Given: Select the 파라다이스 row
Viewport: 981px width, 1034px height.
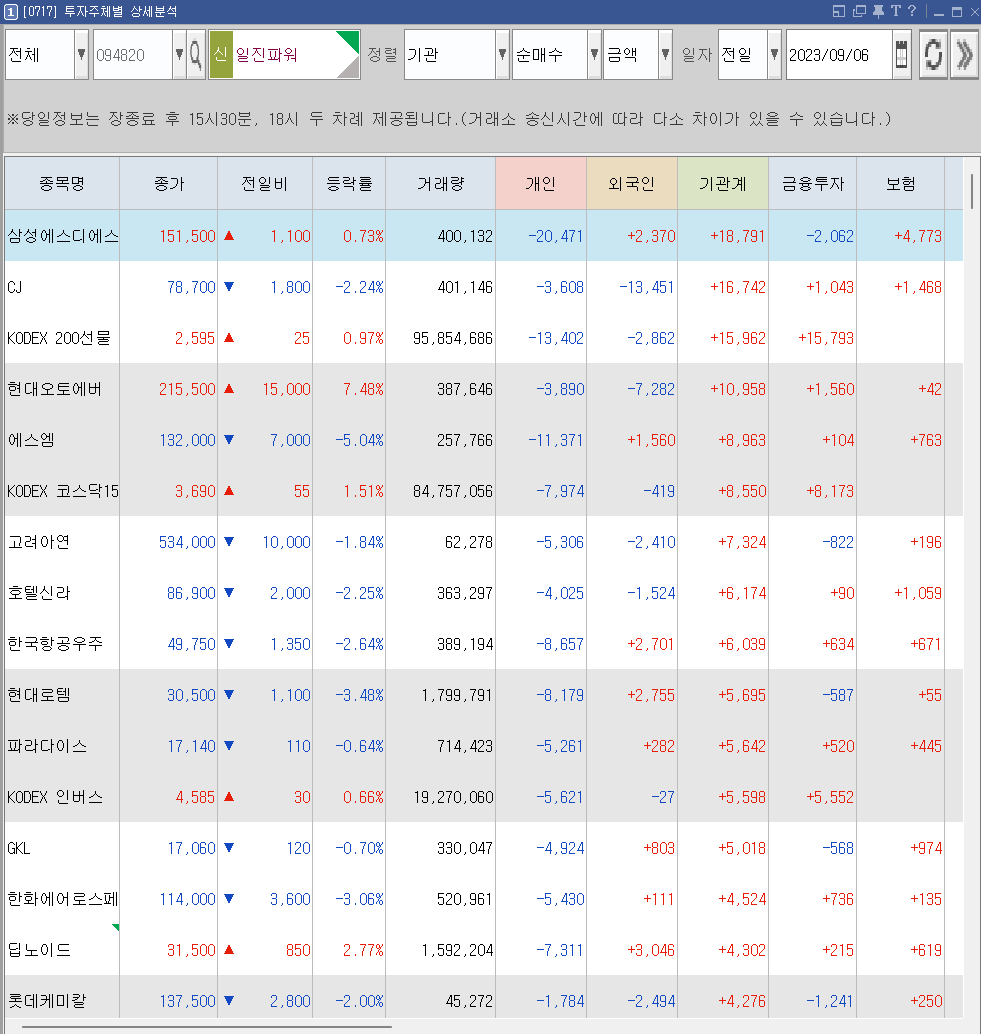Looking at the screenshot, I should point(484,746).
